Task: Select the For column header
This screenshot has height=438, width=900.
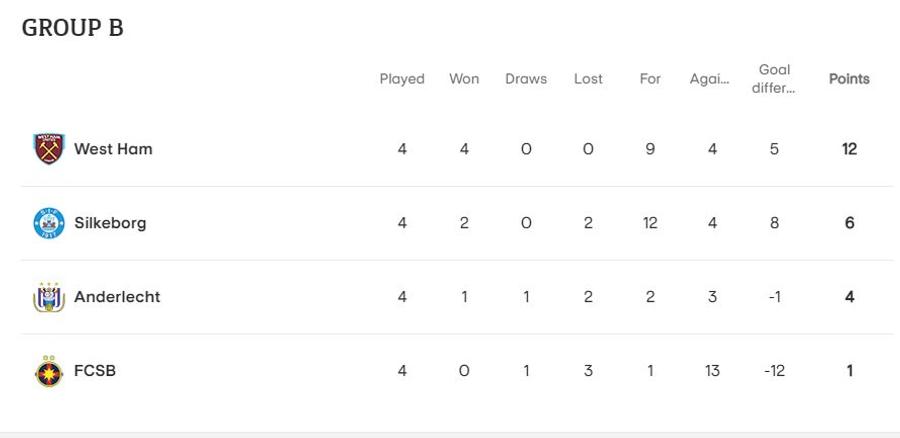Action: click(650, 79)
